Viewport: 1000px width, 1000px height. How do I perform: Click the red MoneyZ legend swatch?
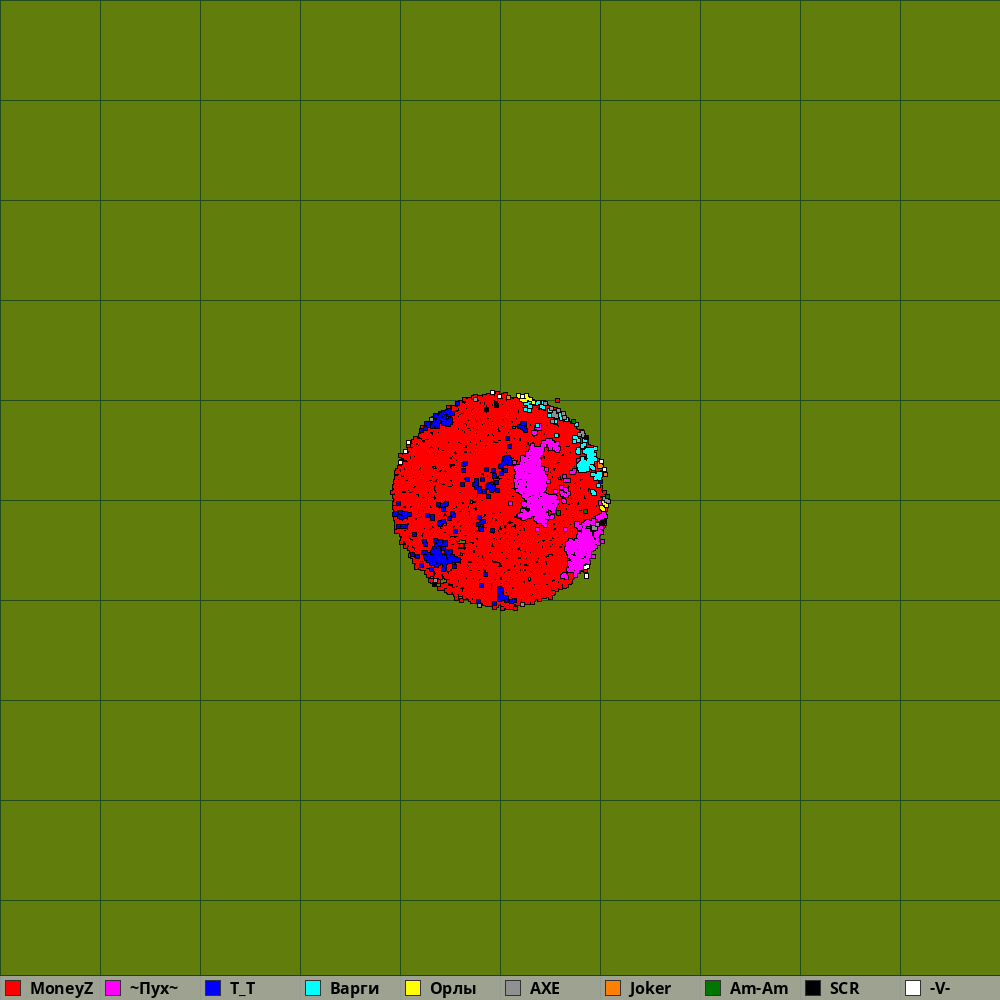click(x=13, y=988)
